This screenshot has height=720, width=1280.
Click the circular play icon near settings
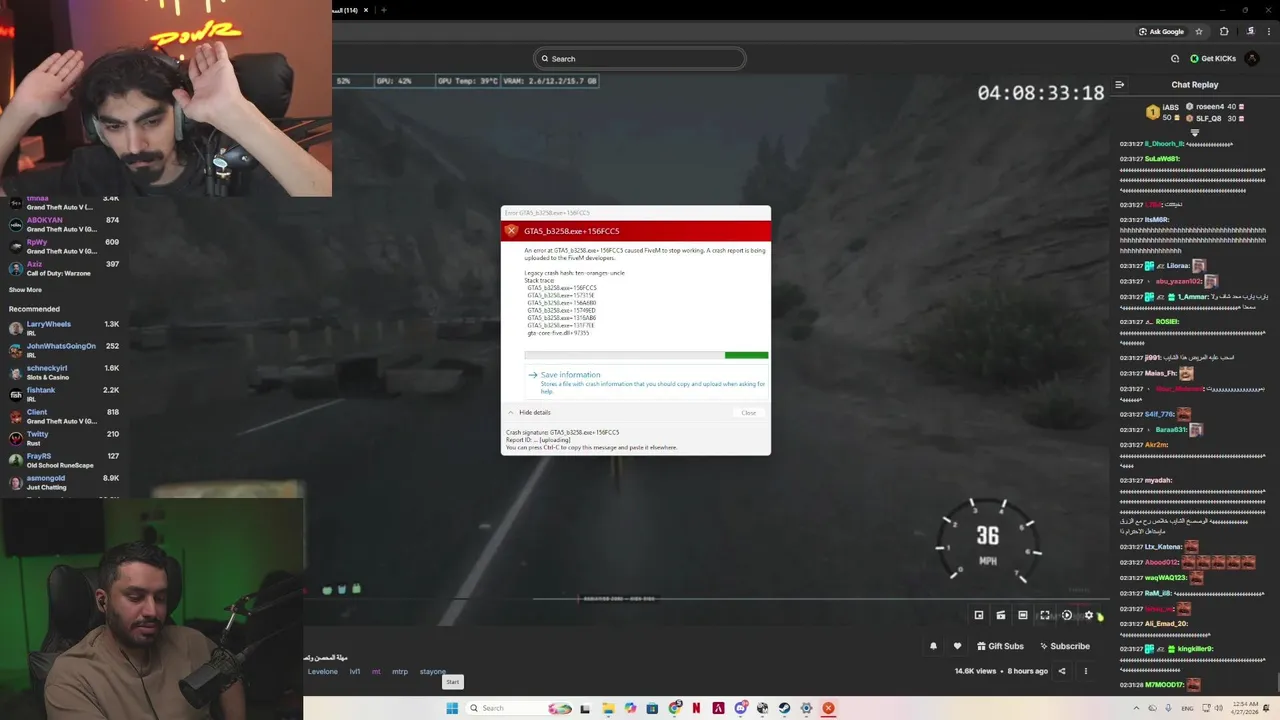click(1067, 615)
